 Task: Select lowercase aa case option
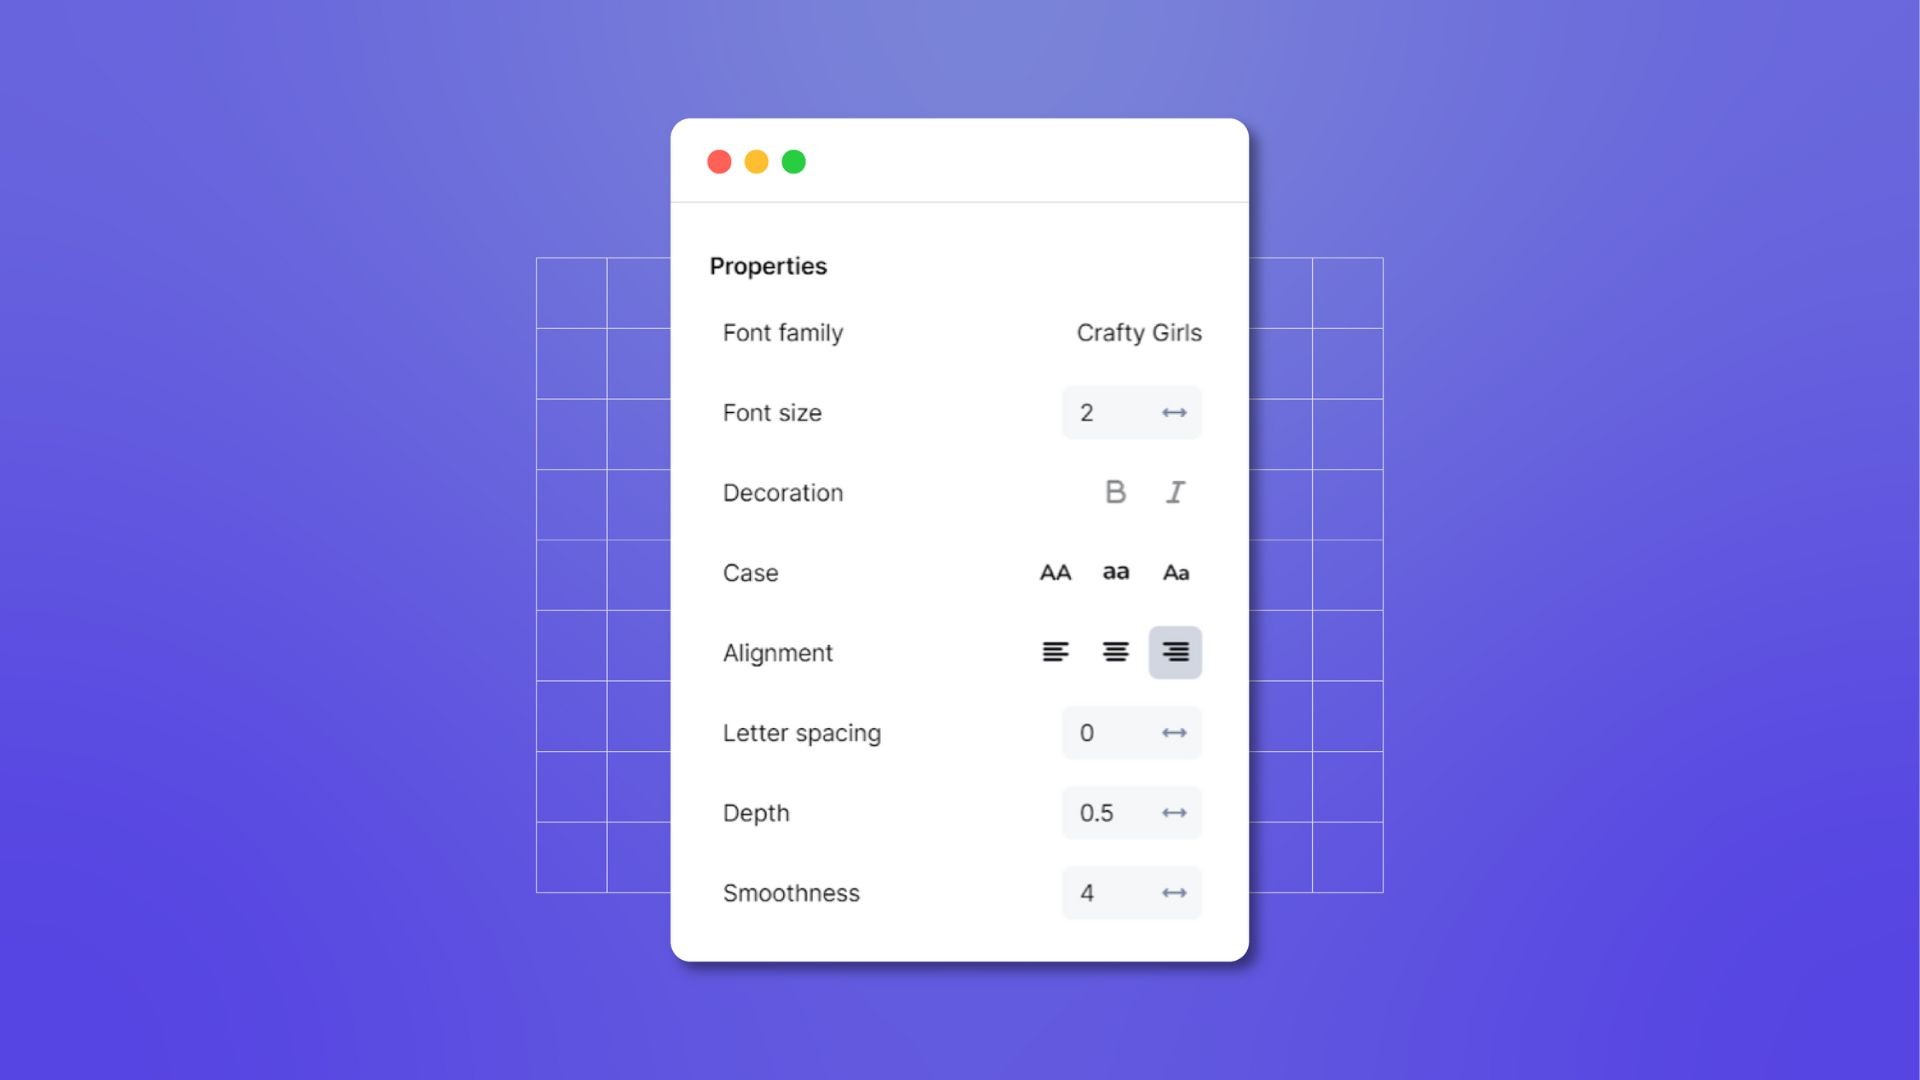coord(1116,572)
